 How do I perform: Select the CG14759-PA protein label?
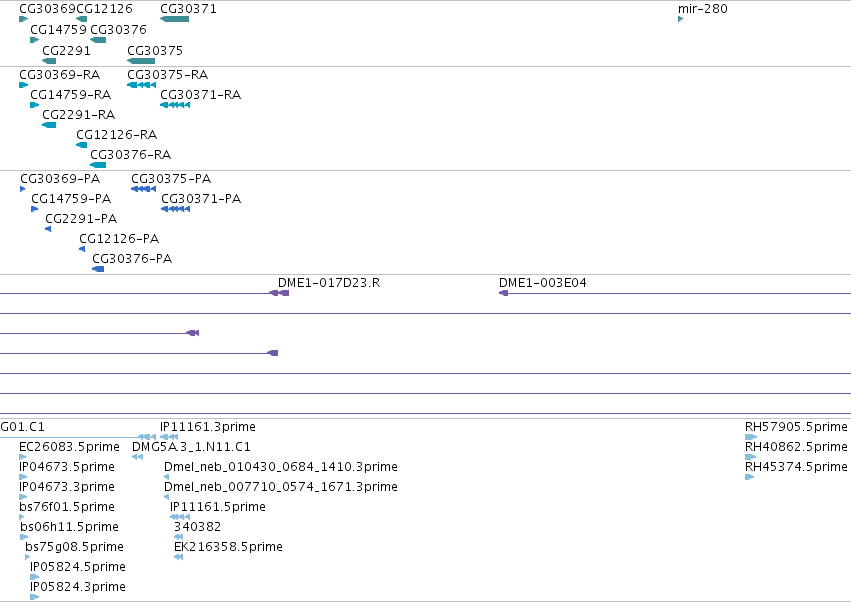(x=71, y=199)
